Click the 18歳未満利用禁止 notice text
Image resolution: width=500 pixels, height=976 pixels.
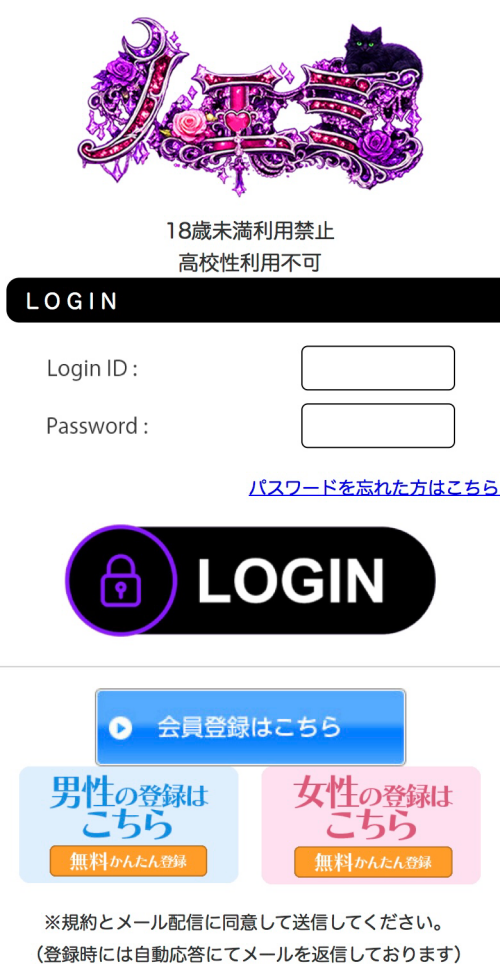(250, 232)
